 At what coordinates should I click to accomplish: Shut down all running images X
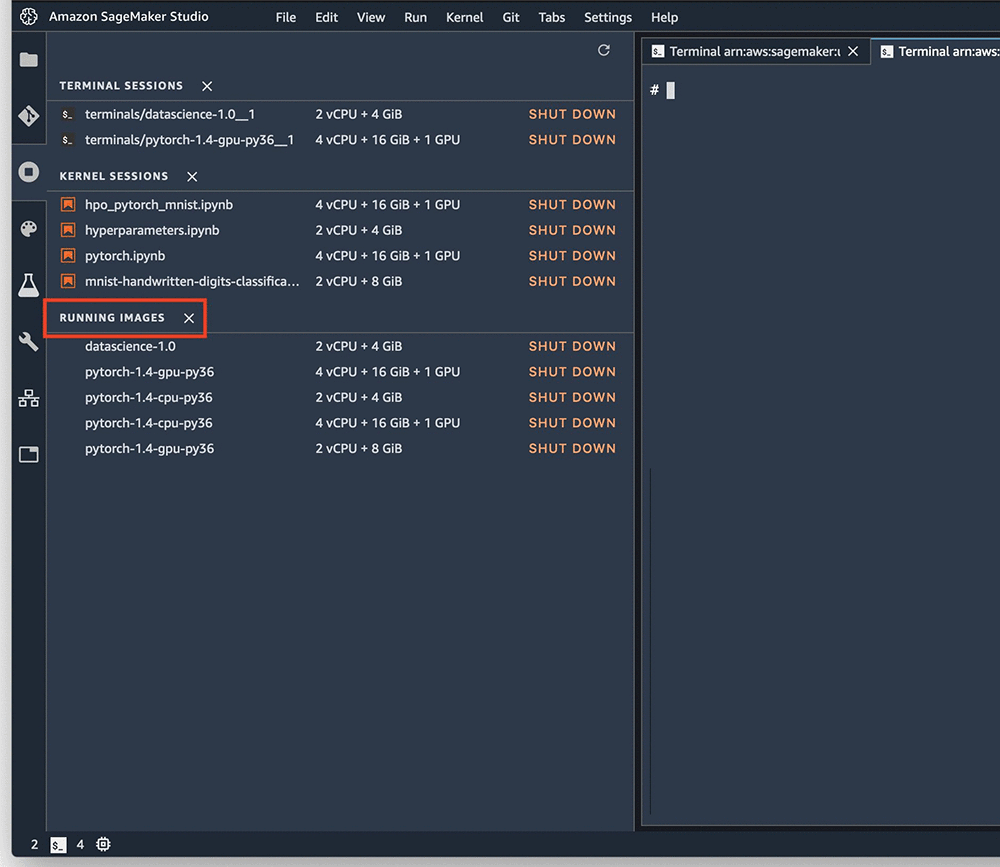[x=189, y=318]
